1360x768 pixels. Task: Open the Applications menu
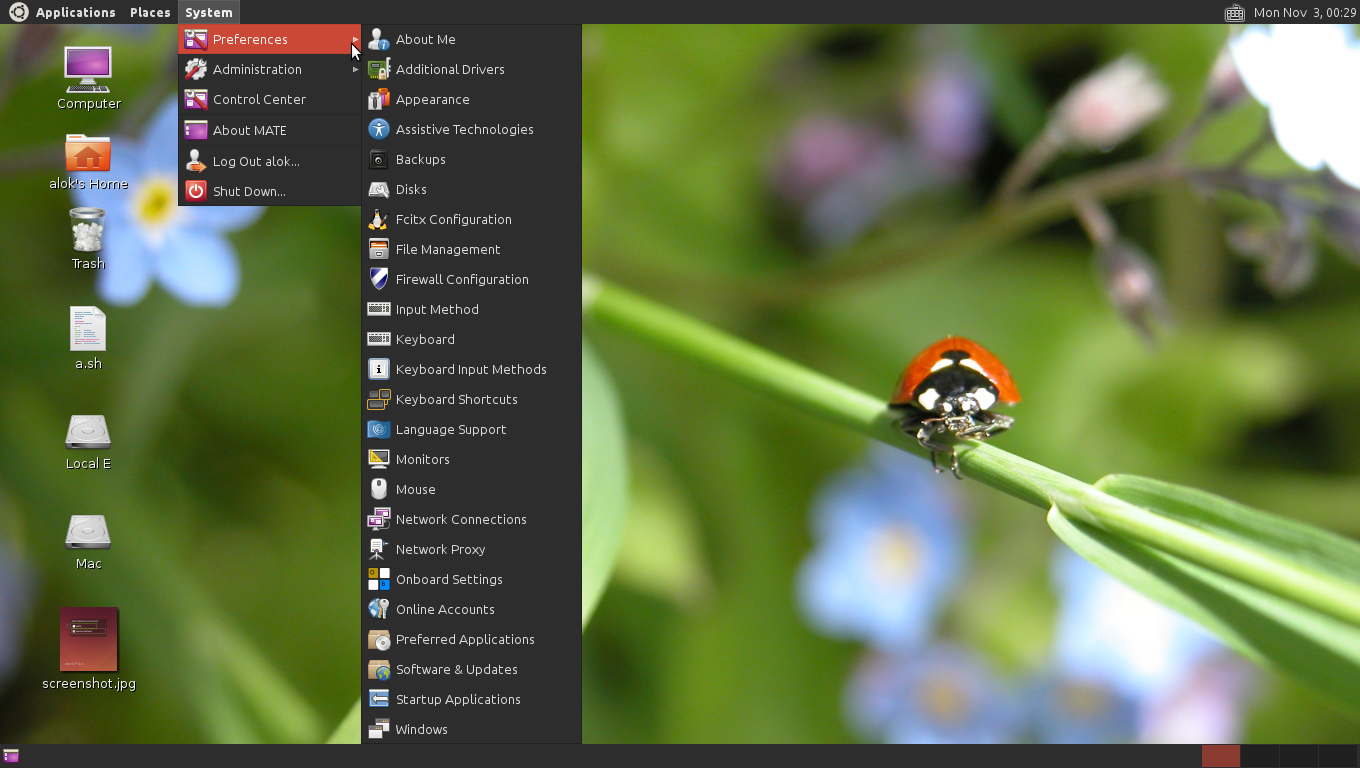click(x=75, y=13)
